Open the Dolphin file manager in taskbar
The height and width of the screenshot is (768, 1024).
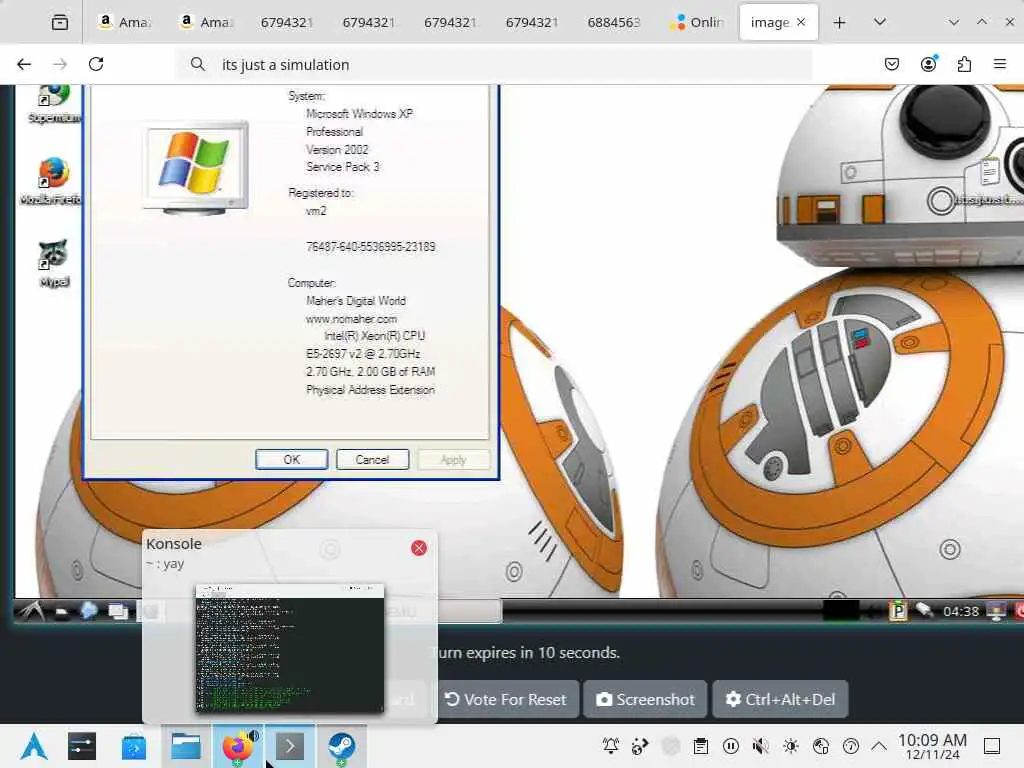pyautogui.click(x=185, y=746)
